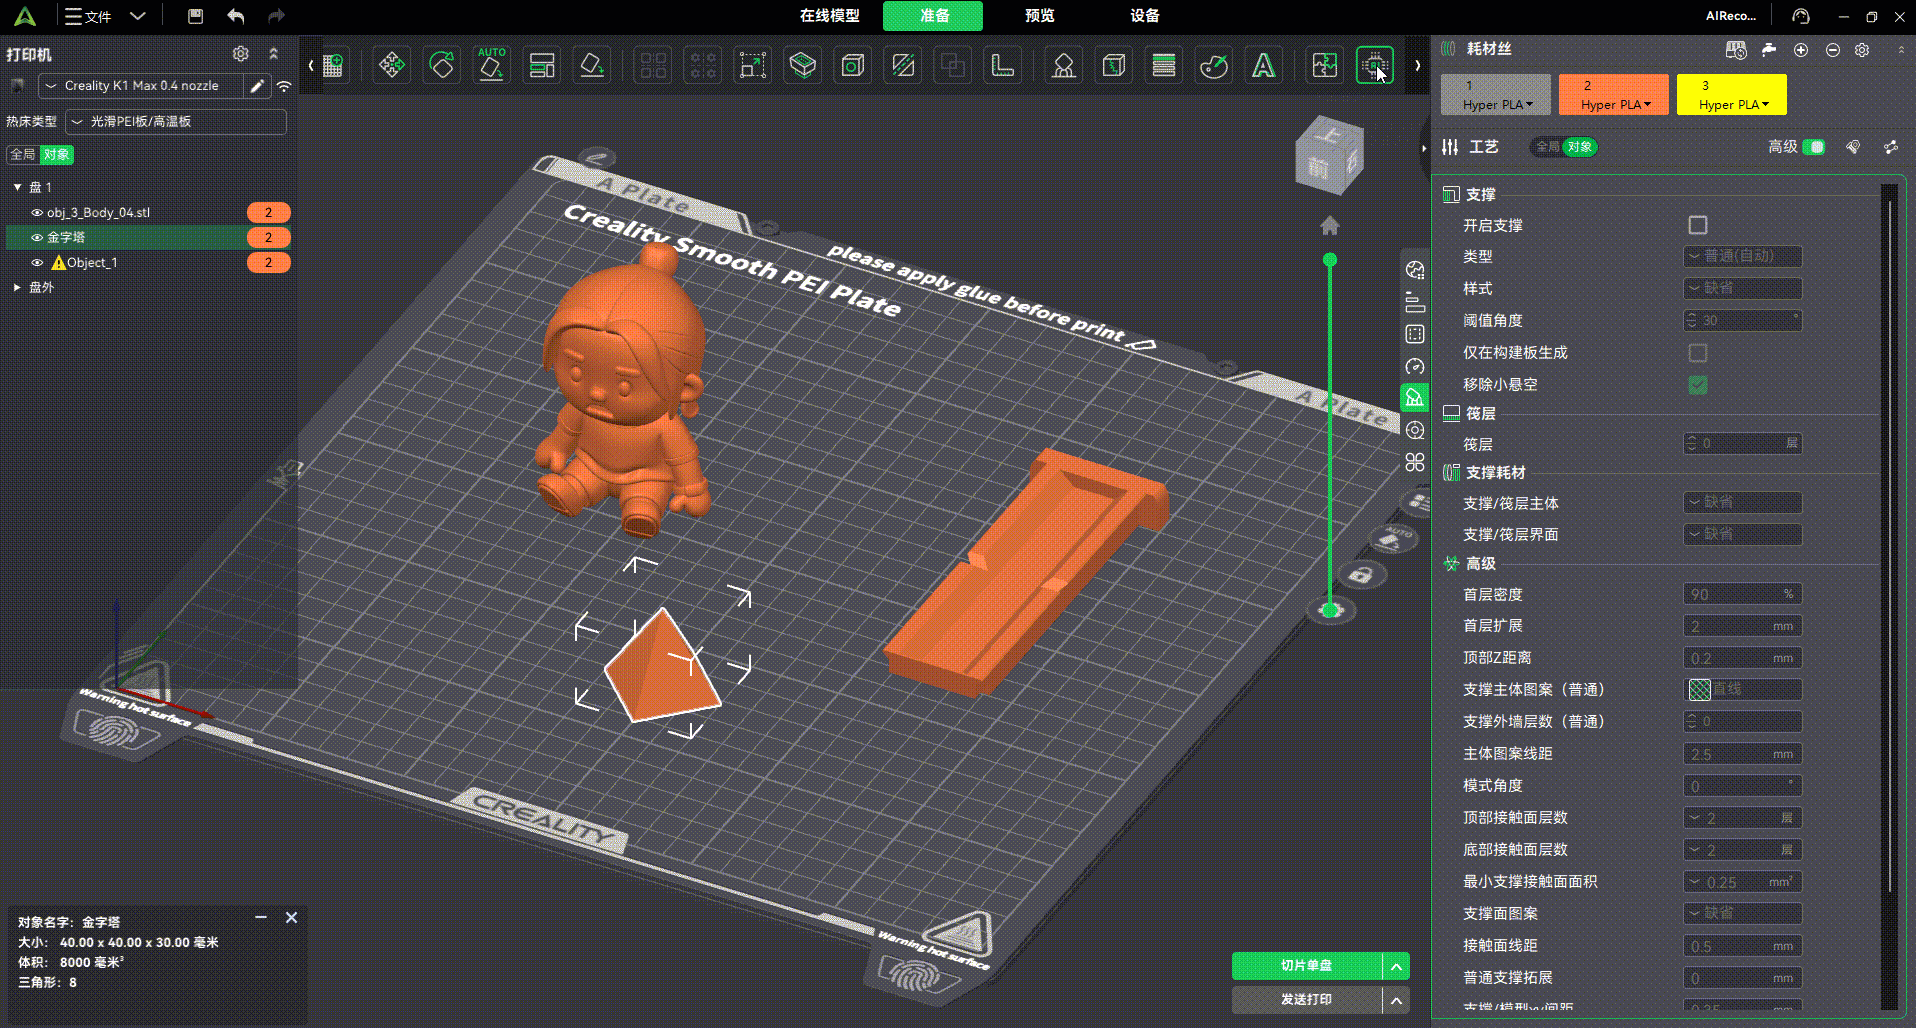Image resolution: width=1916 pixels, height=1028 pixels.
Task: Hide obj_3_Body_04.stl with eye icon
Action: point(37,213)
